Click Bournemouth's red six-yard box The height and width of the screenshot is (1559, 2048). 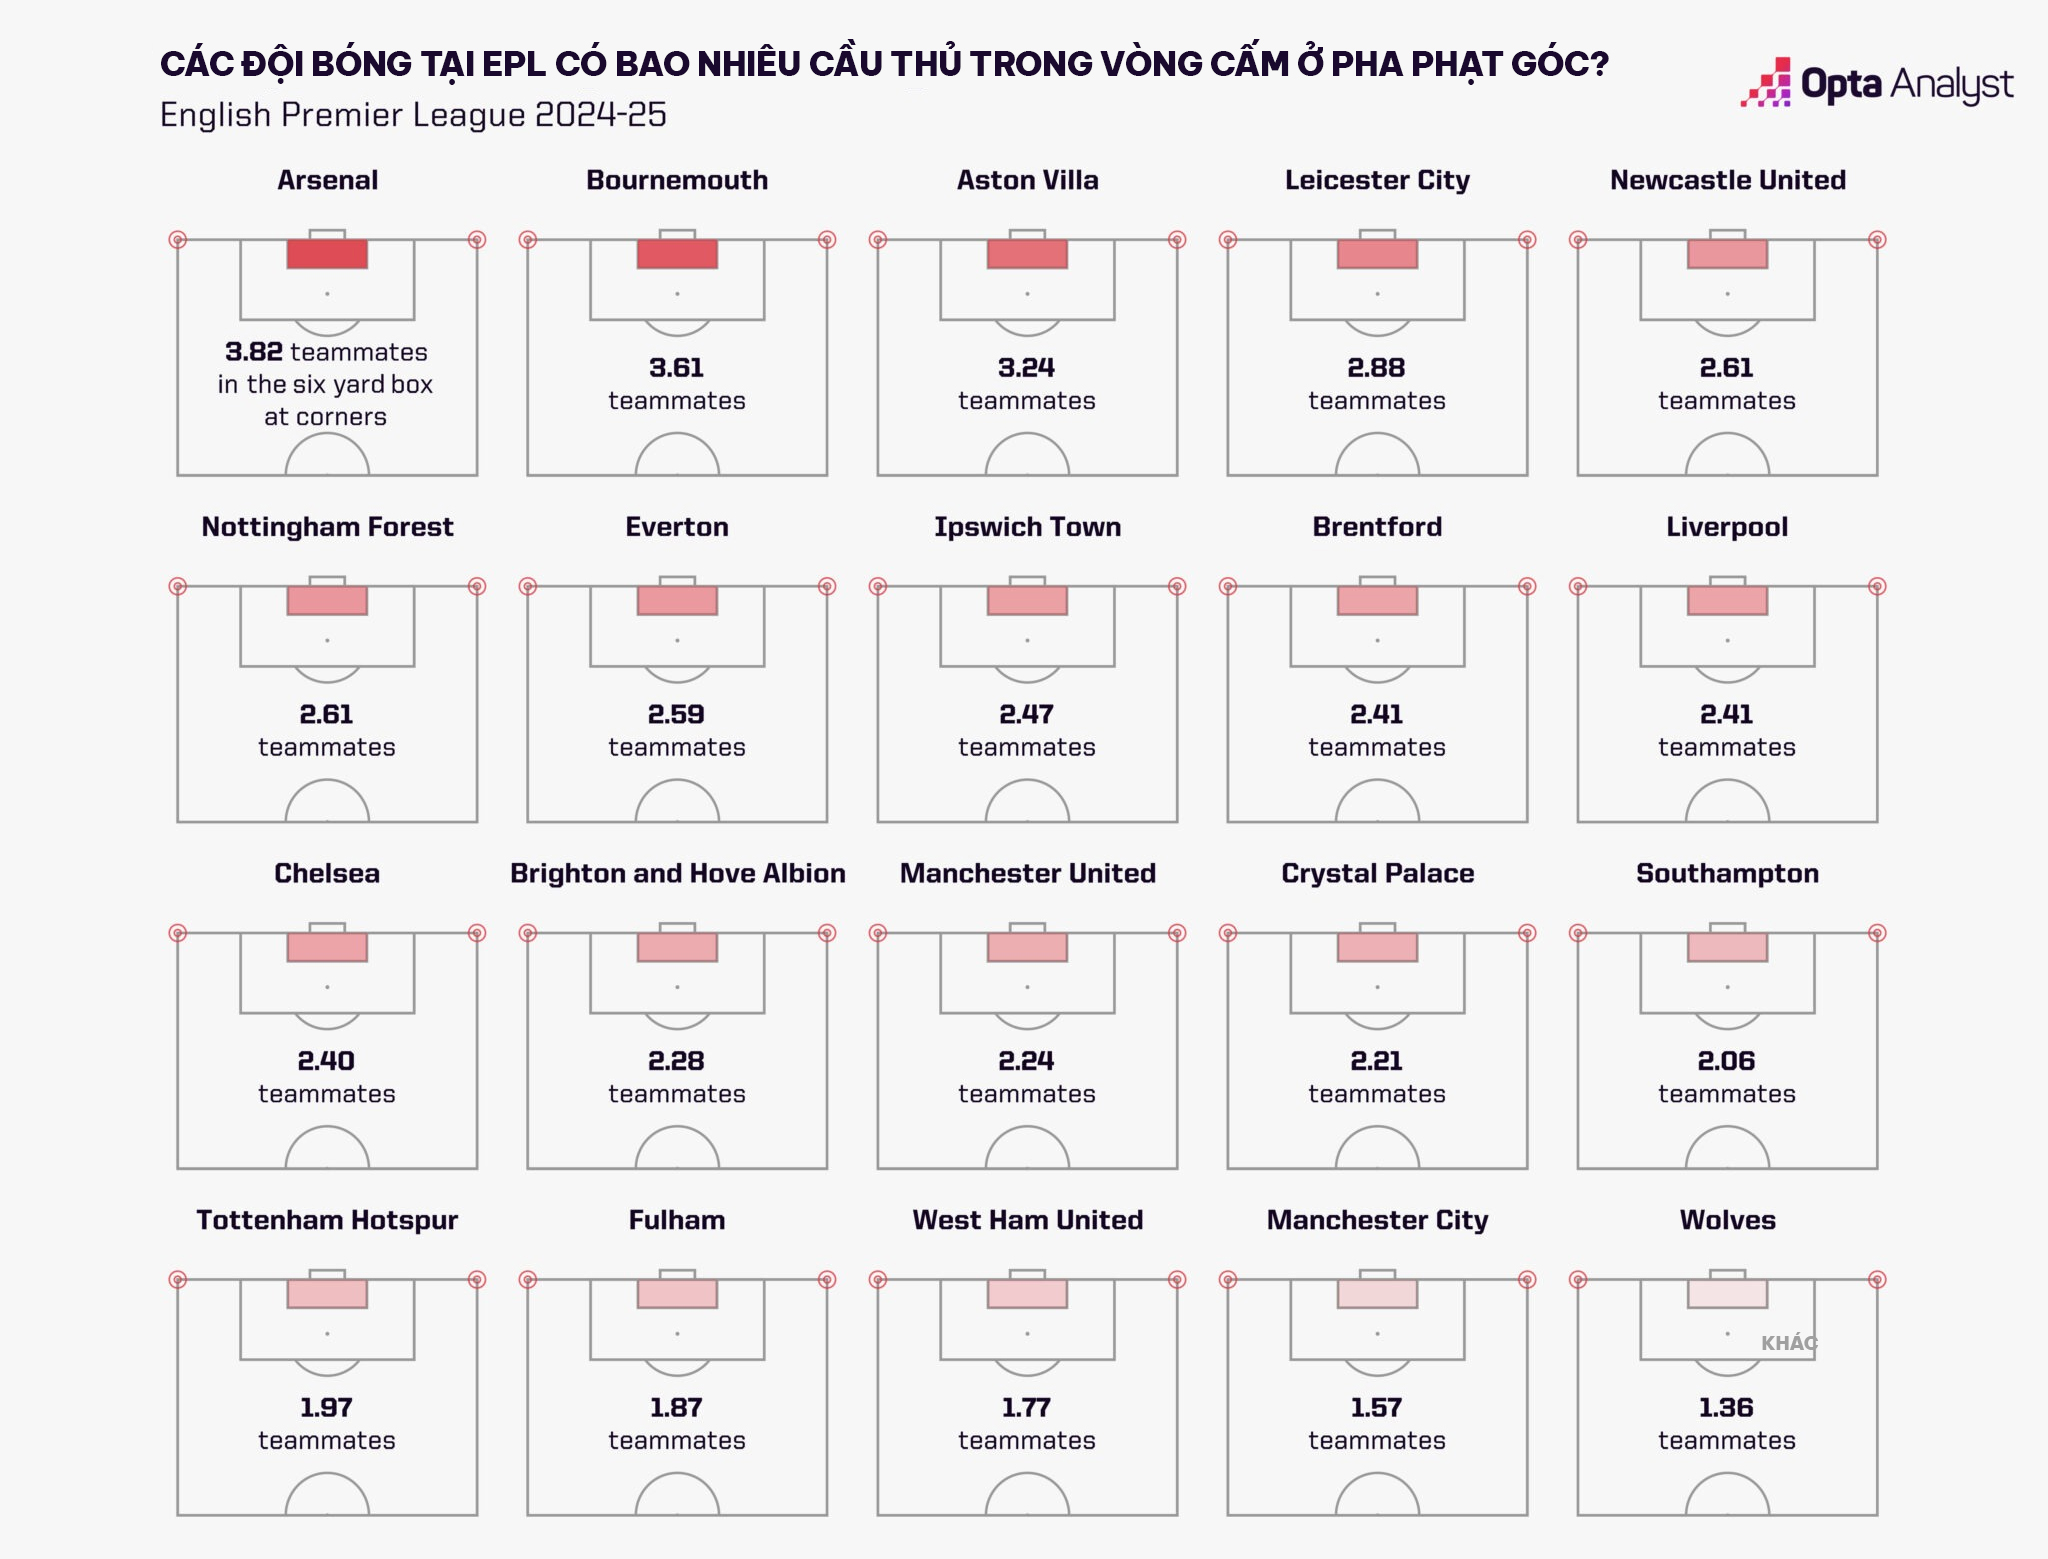(x=677, y=254)
